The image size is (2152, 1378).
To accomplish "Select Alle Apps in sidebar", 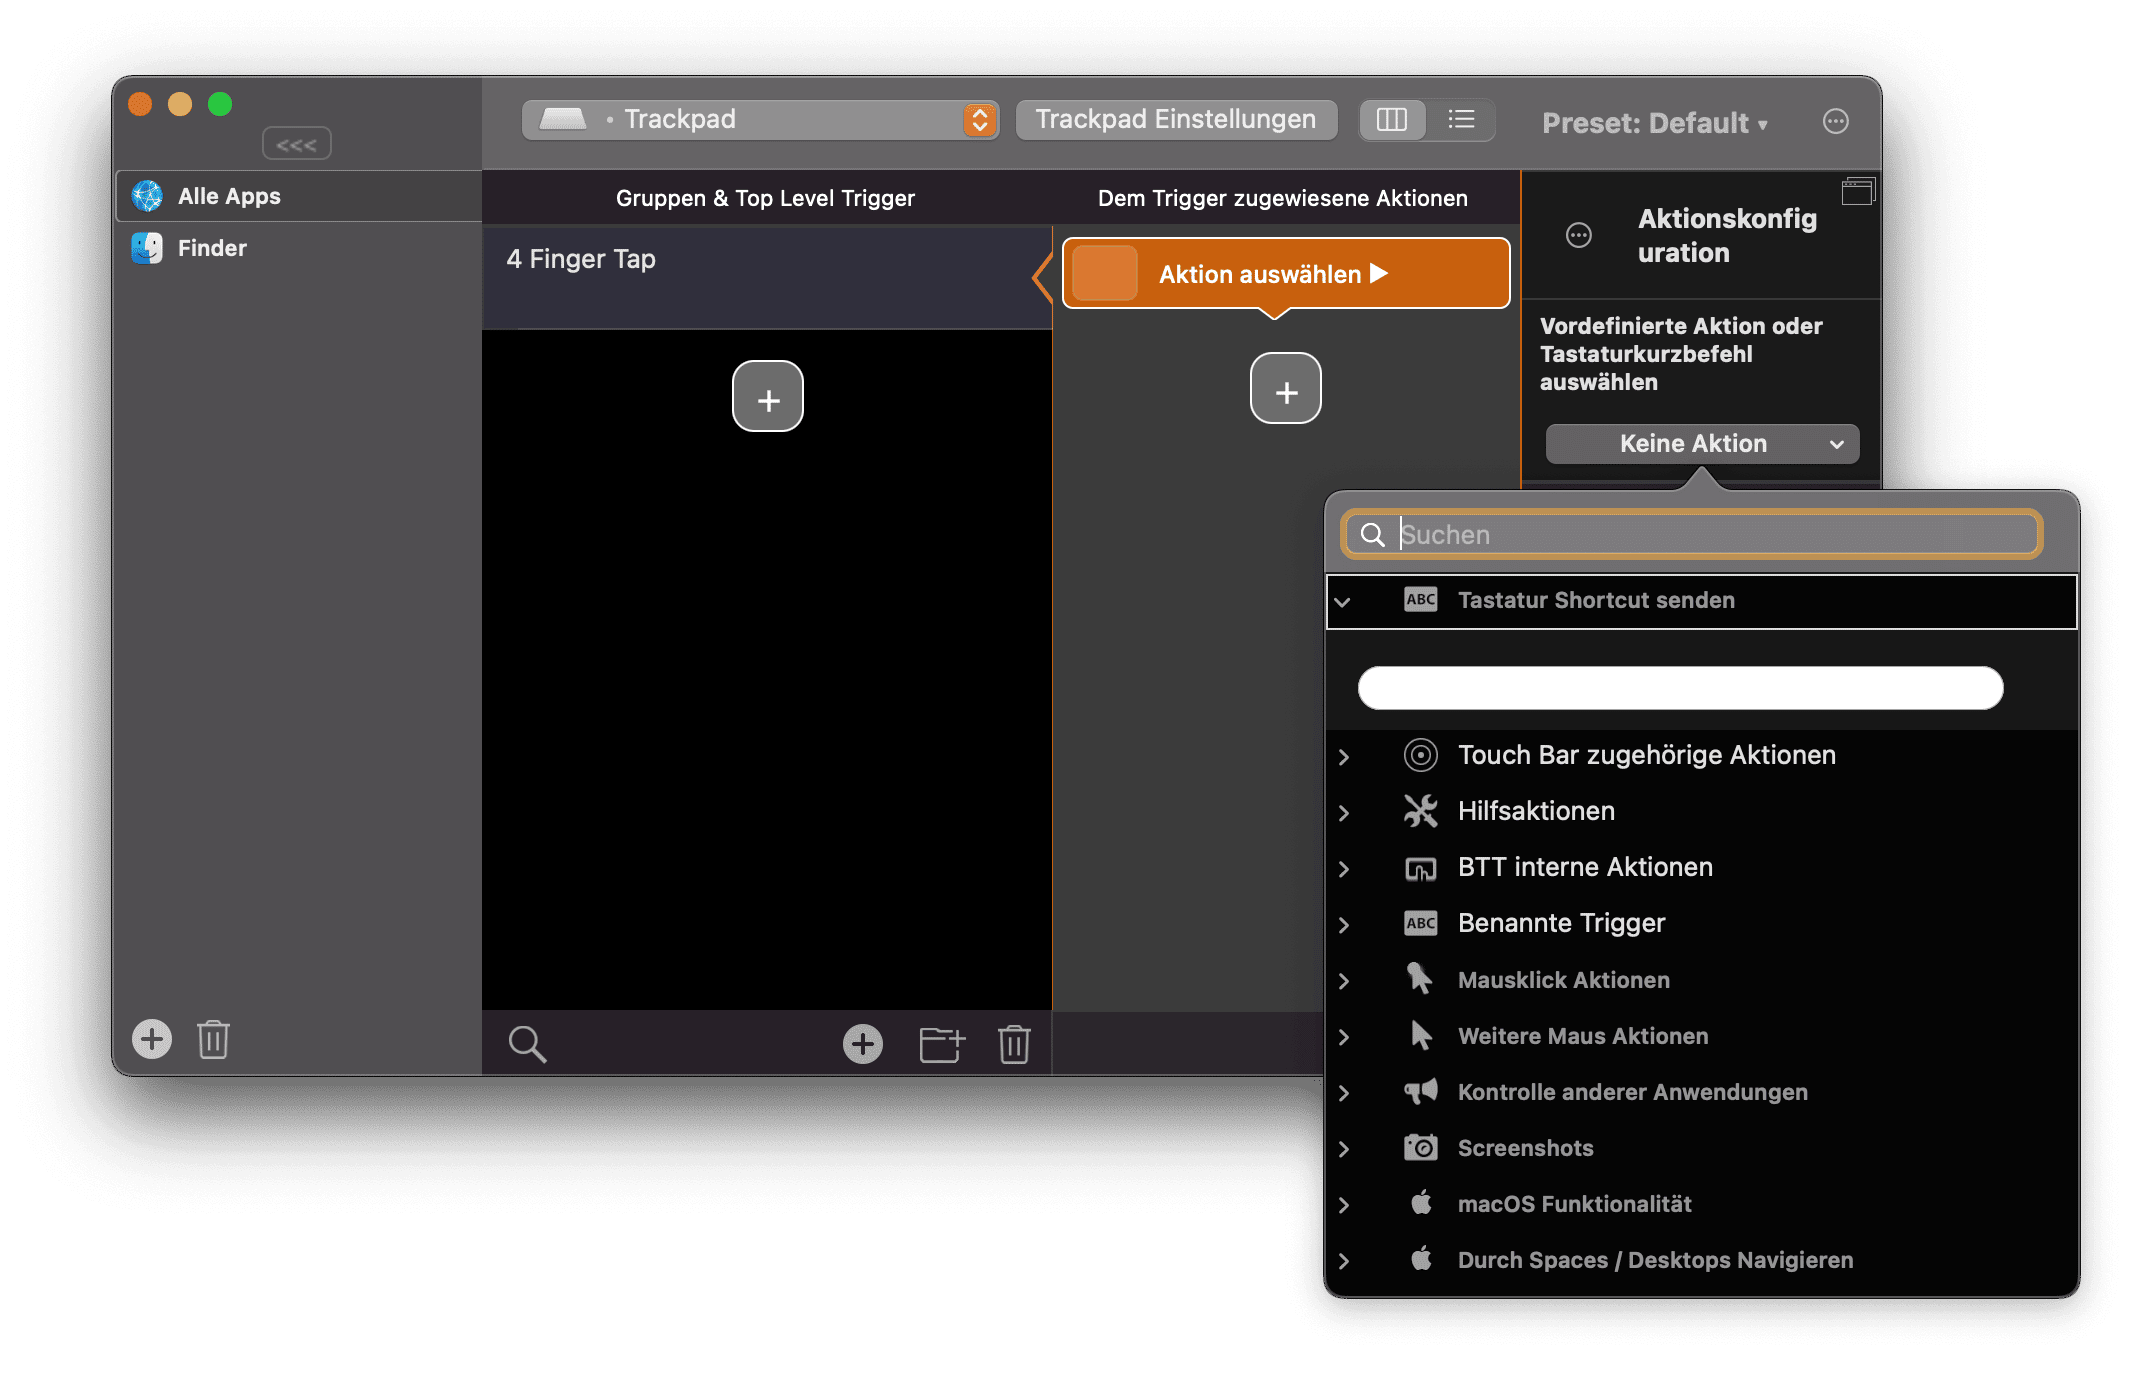I will click(298, 196).
